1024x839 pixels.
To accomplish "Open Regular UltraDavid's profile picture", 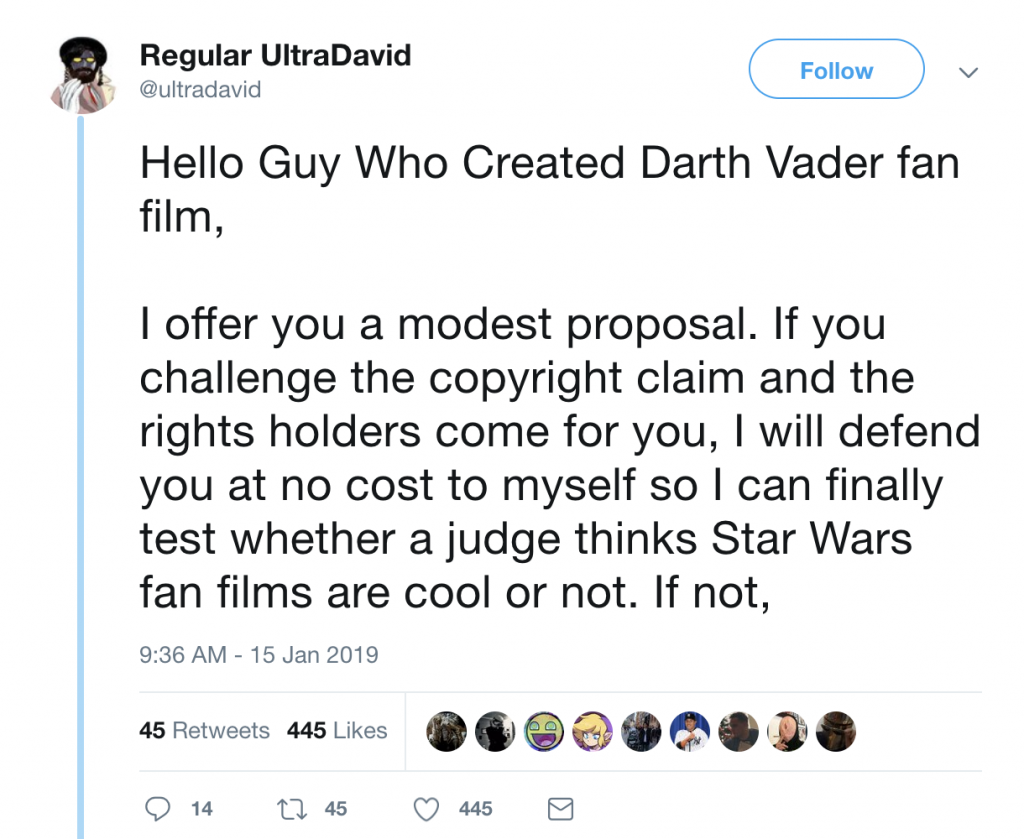I will click(84, 76).
